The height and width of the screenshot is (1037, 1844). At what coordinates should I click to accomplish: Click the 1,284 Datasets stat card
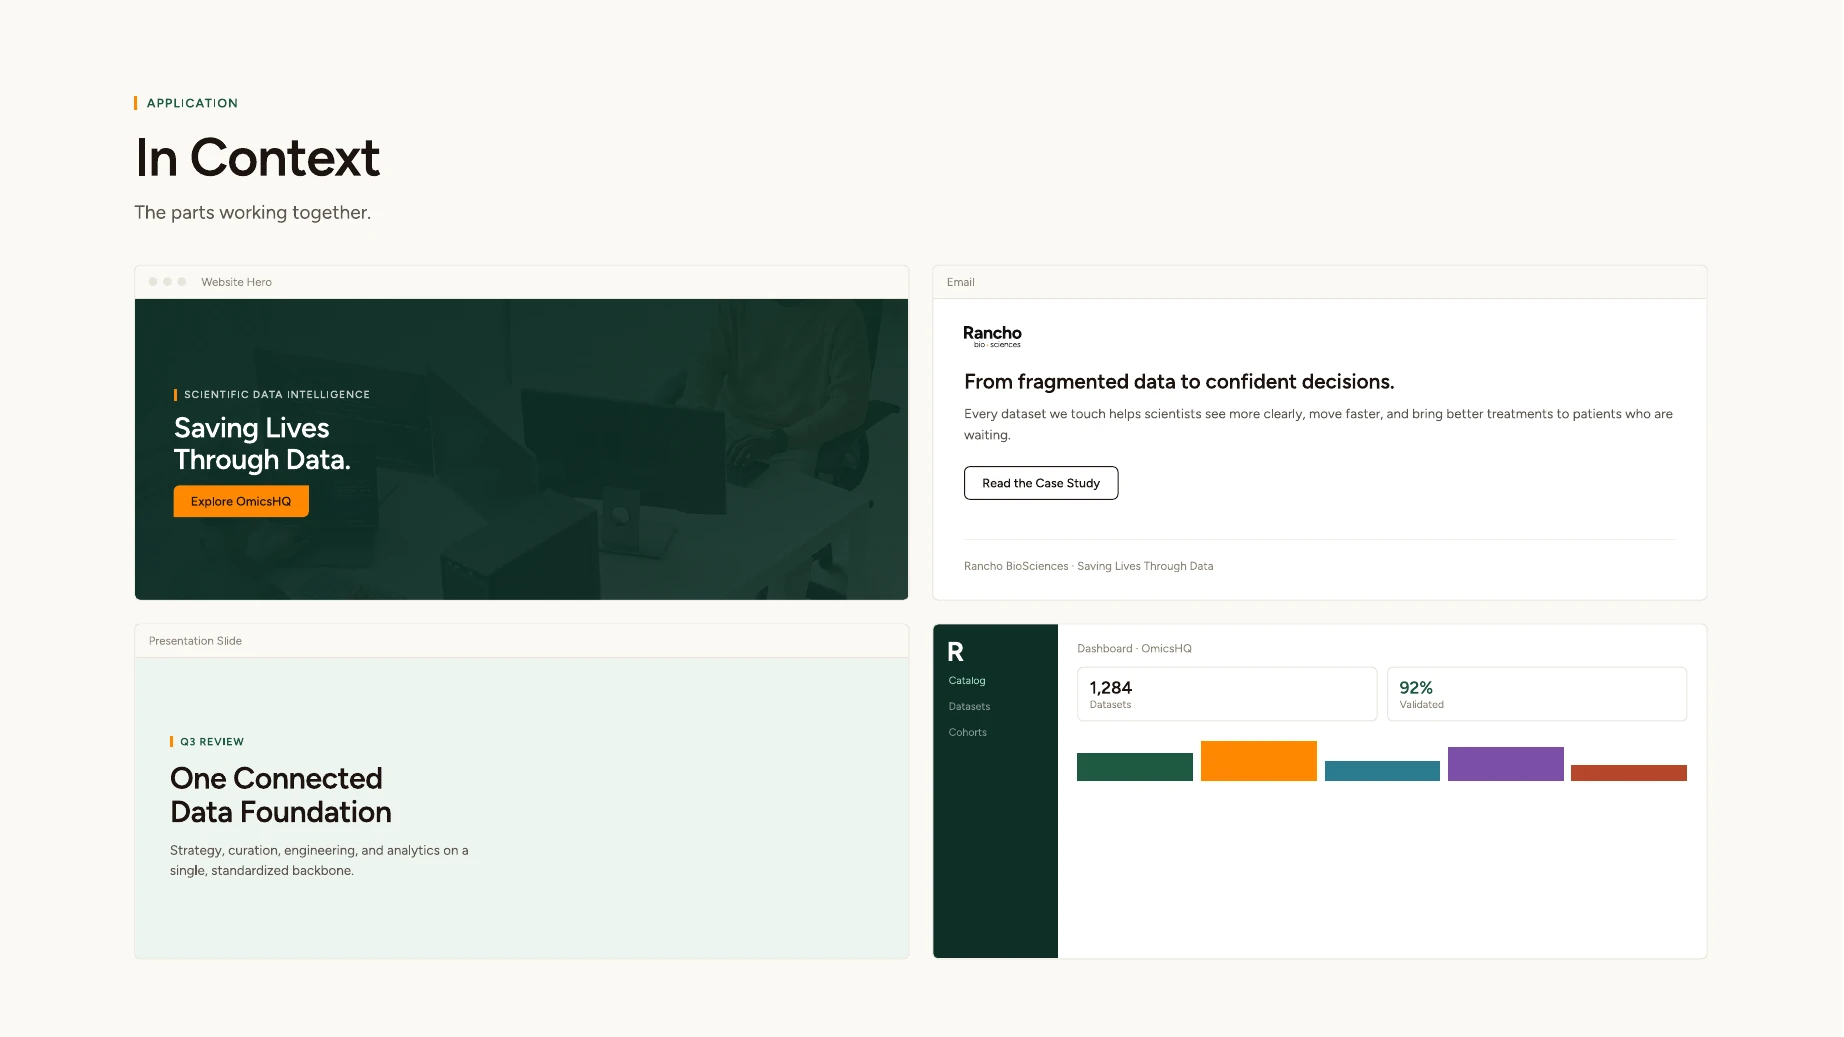coord(1227,694)
